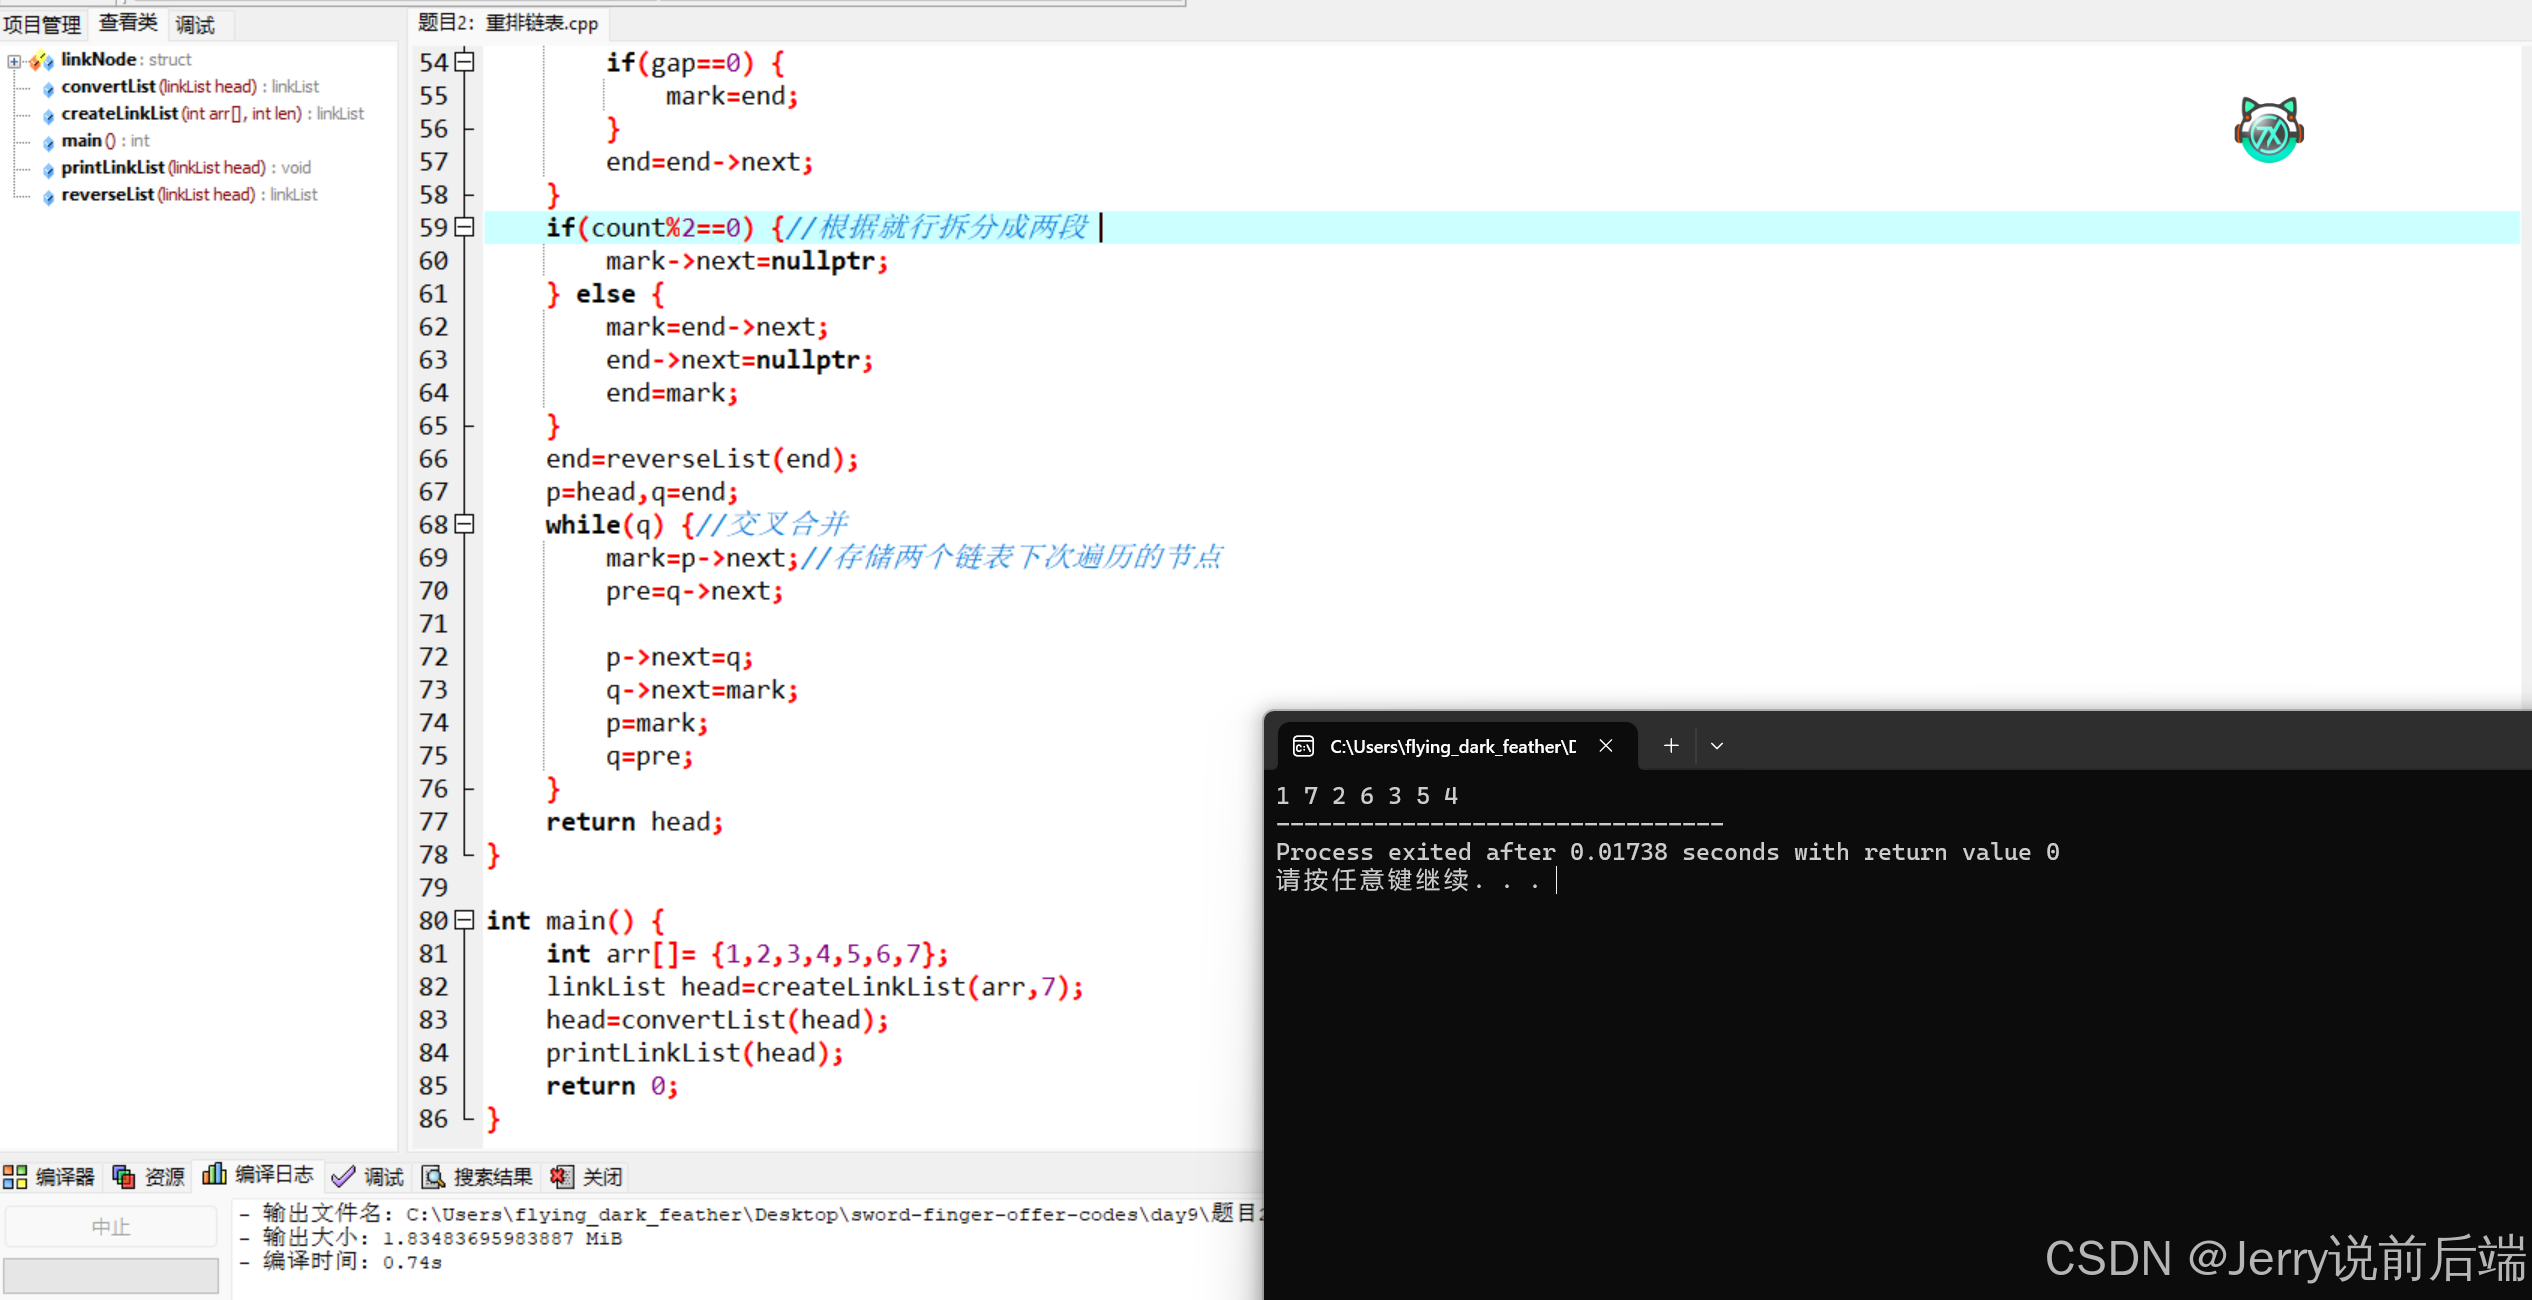Add a new terminal tab with plus button
The height and width of the screenshot is (1300, 2532).
click(x=1671, y=746)
